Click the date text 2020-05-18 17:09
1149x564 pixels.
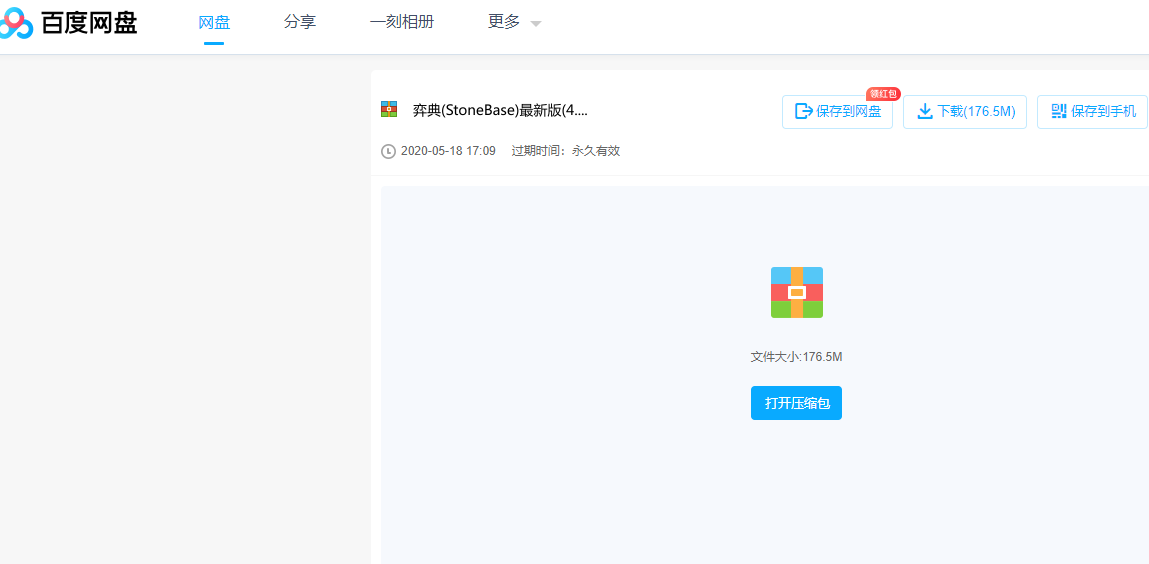[448, 152]
